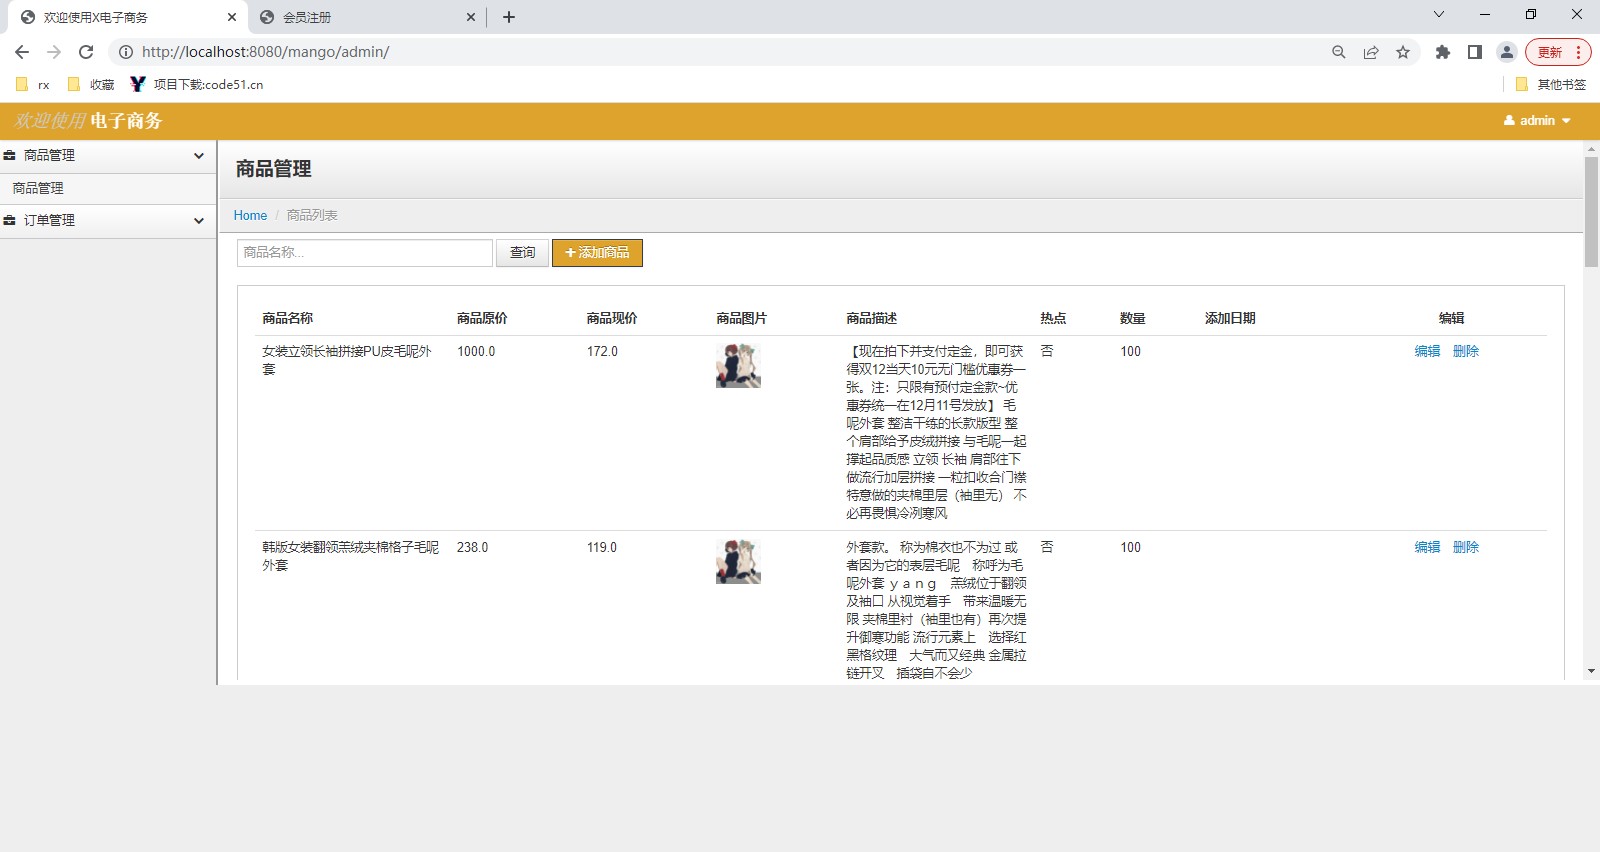
Task: Click the 商品描述 column header
Action: pyautogui.click(x=871, y=319)
